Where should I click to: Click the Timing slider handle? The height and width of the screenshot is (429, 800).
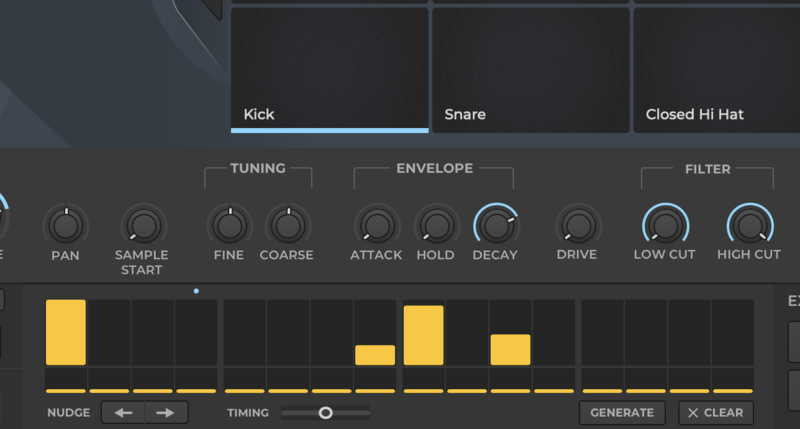click(x=325, y=412)
